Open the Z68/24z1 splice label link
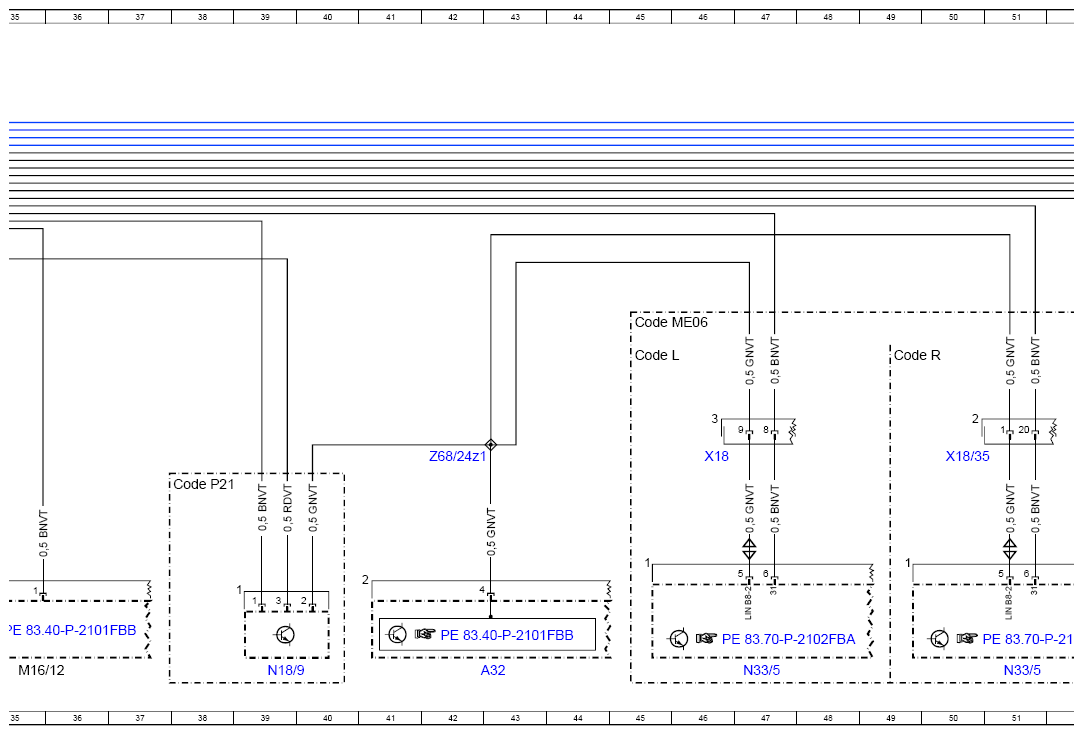Screen dimensions: 1083x735 (457, 457)
